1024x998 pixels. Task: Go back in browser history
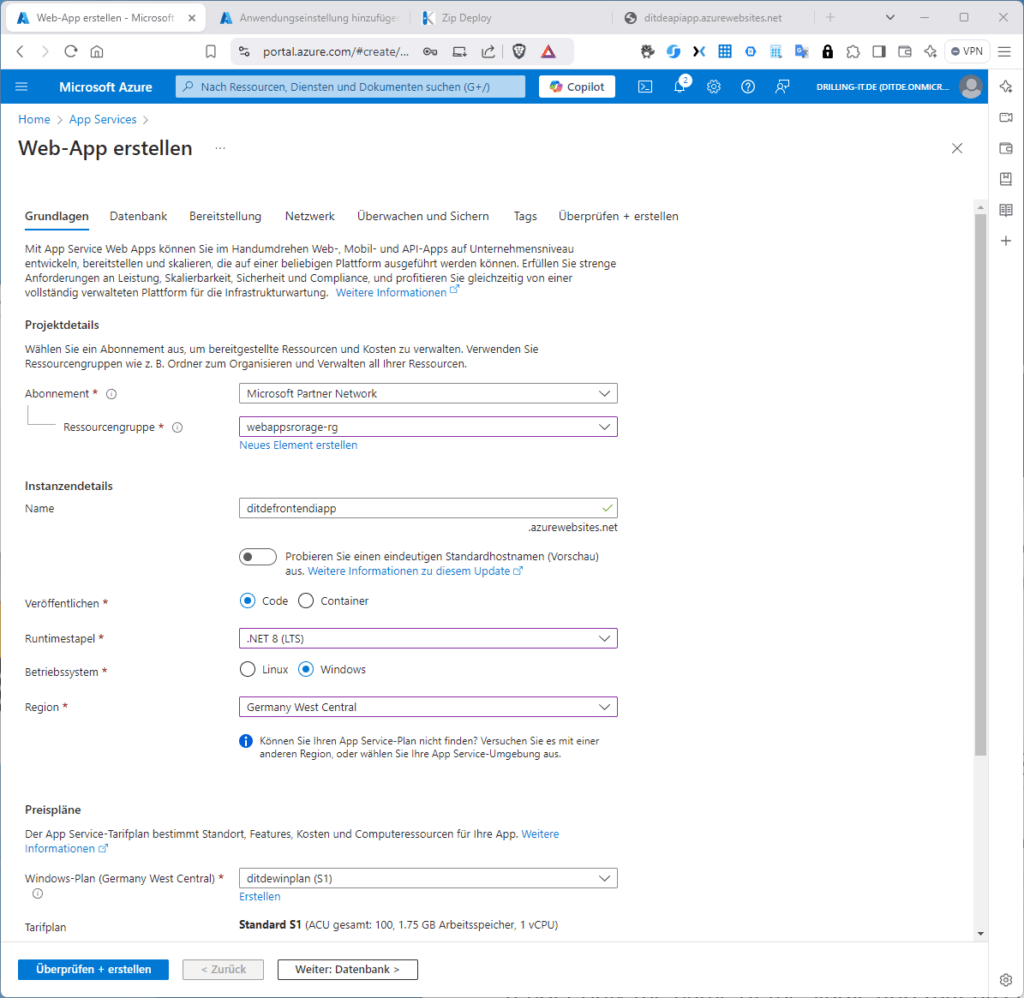coord(20,52)
